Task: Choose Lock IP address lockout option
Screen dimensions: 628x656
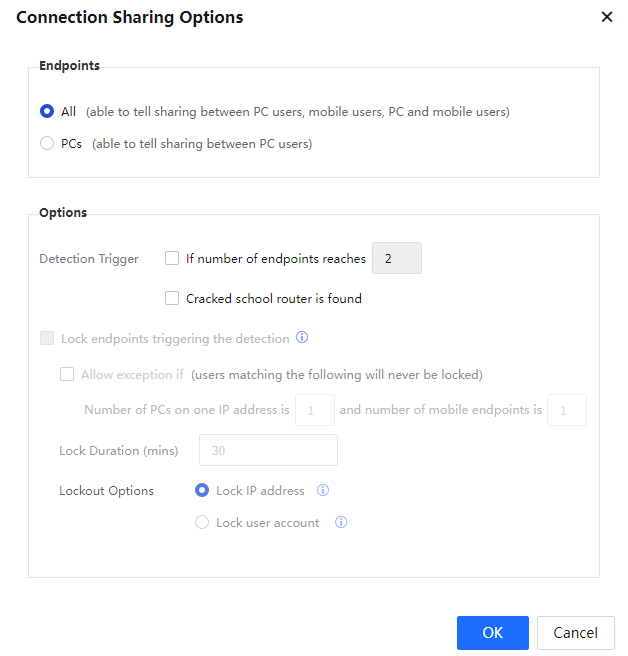Action: pos(202,490)
